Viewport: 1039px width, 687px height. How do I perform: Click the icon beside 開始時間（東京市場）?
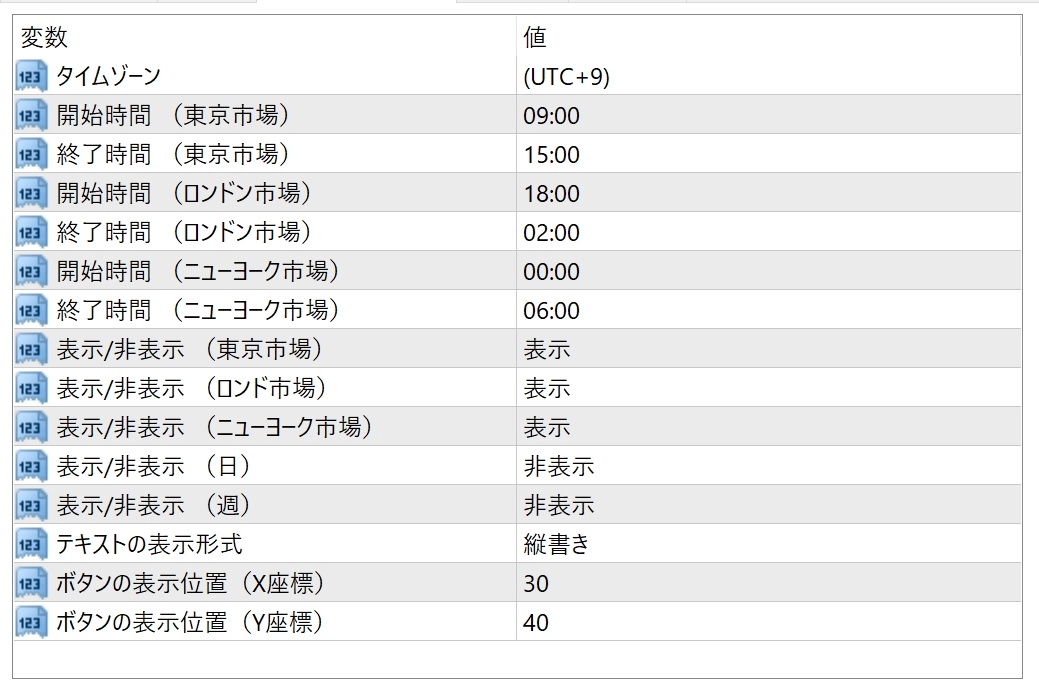(x=31, y=116)
